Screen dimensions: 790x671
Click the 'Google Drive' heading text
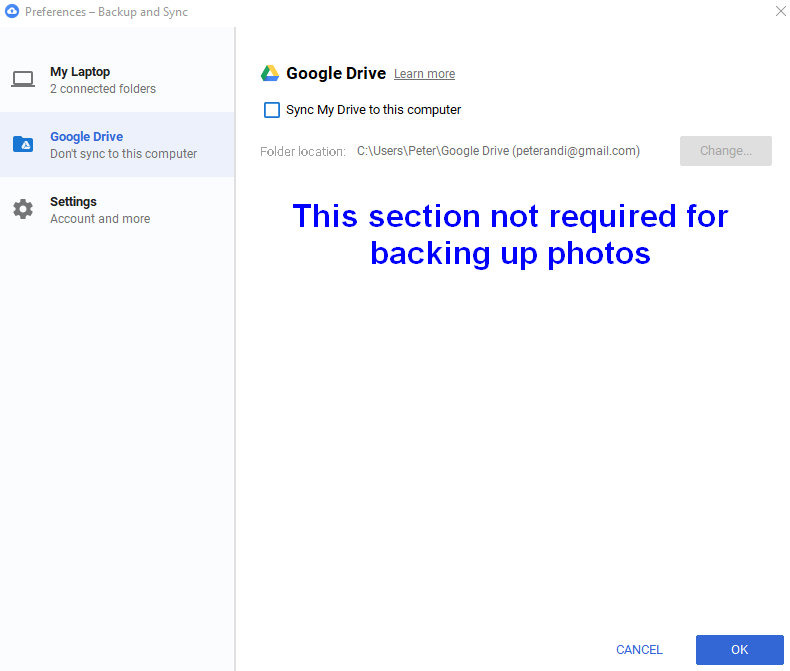[336, 74]
